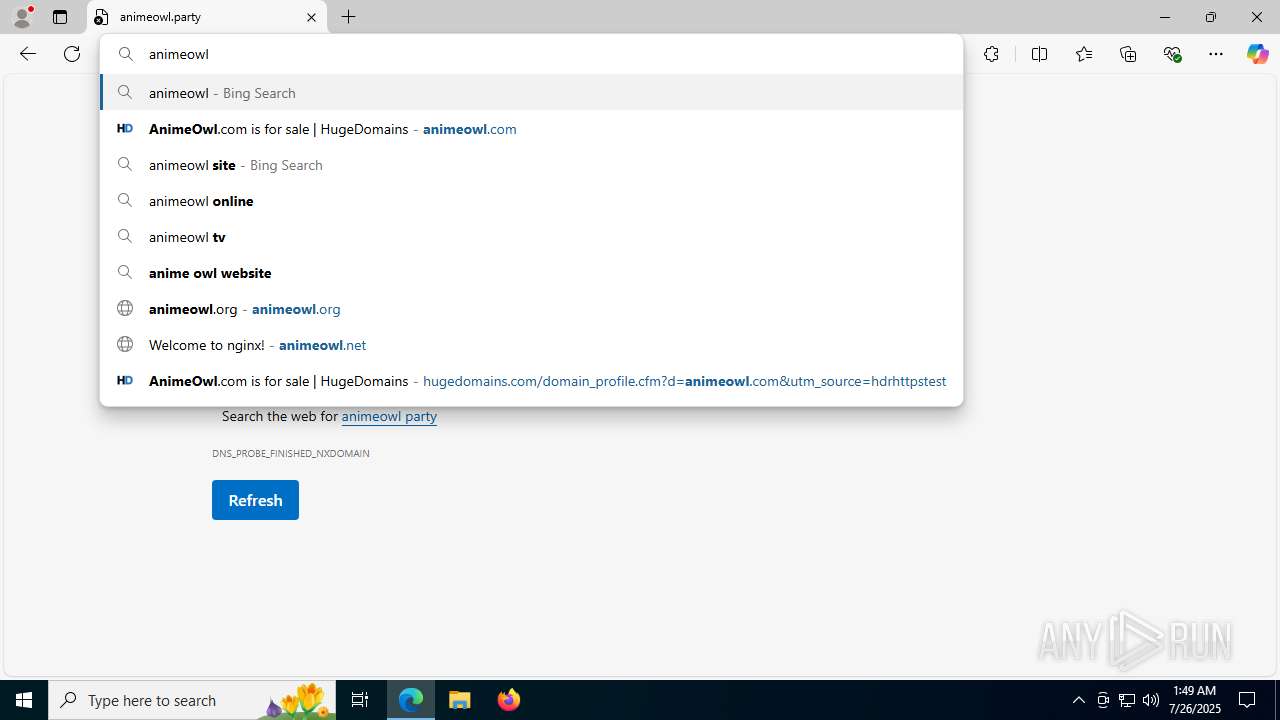
Task: Choose AnimeOwl.com is for sale animeowl.com suggestion
Action: [x=531, y=129]
